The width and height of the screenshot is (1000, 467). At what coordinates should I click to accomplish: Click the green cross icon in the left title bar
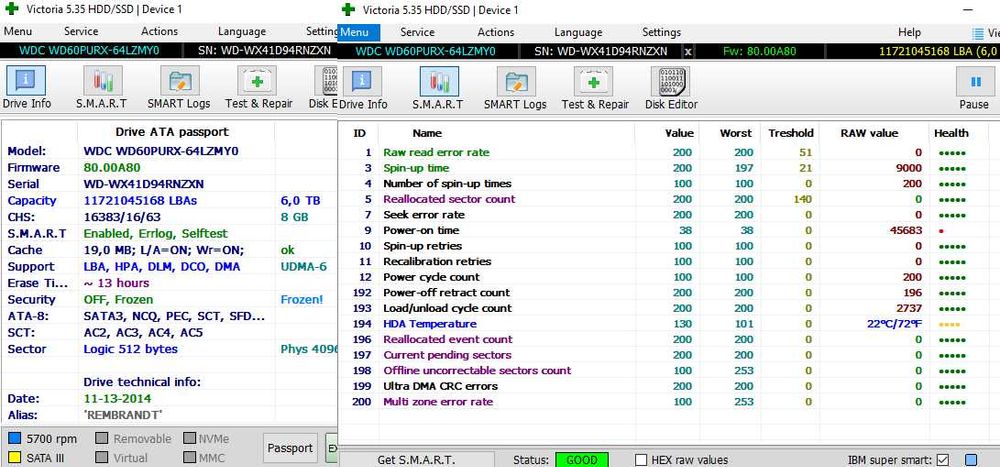tap(11, 9)
